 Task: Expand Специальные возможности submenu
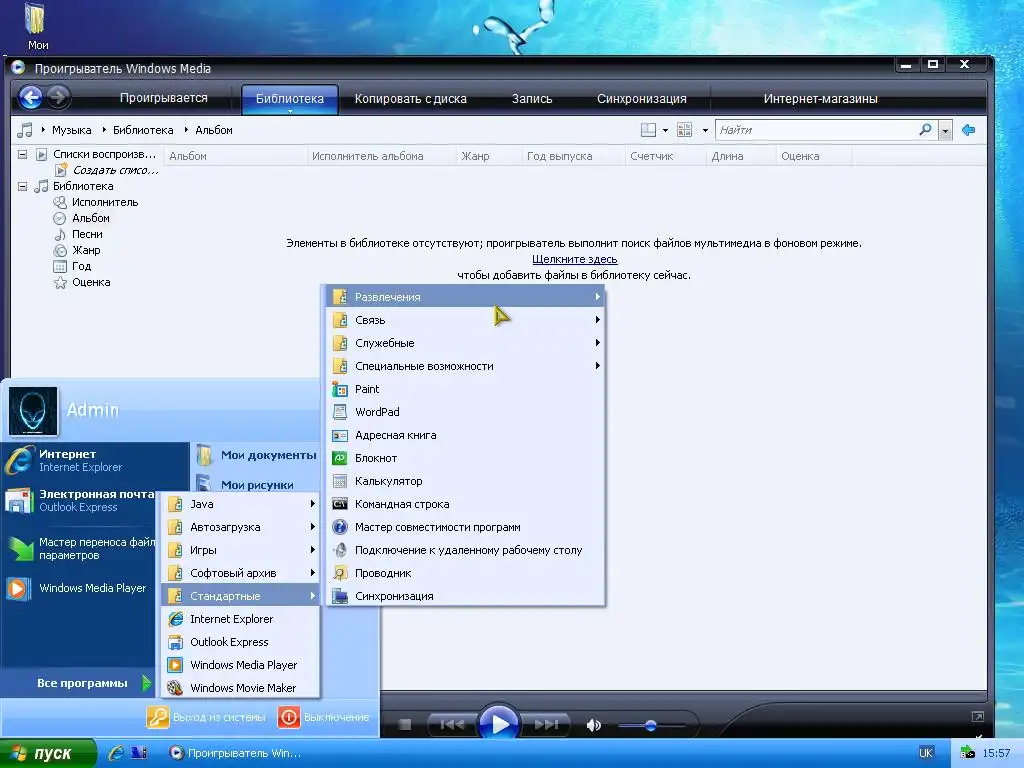pyautogui.click(x=465, y=366)
